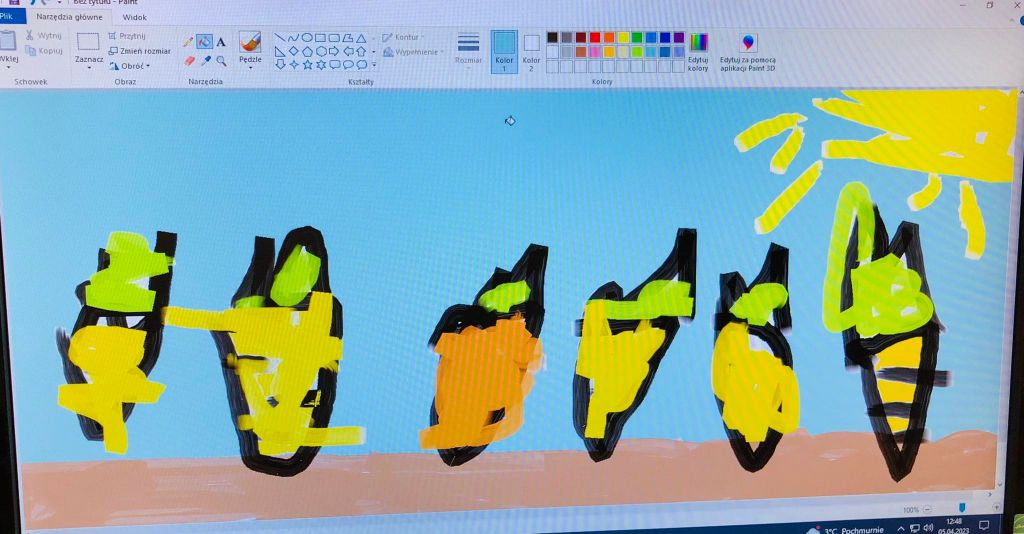Choose the left arrow shape
The height and width of the screenshot is (534, 1024).
click(x=348, y=51)
